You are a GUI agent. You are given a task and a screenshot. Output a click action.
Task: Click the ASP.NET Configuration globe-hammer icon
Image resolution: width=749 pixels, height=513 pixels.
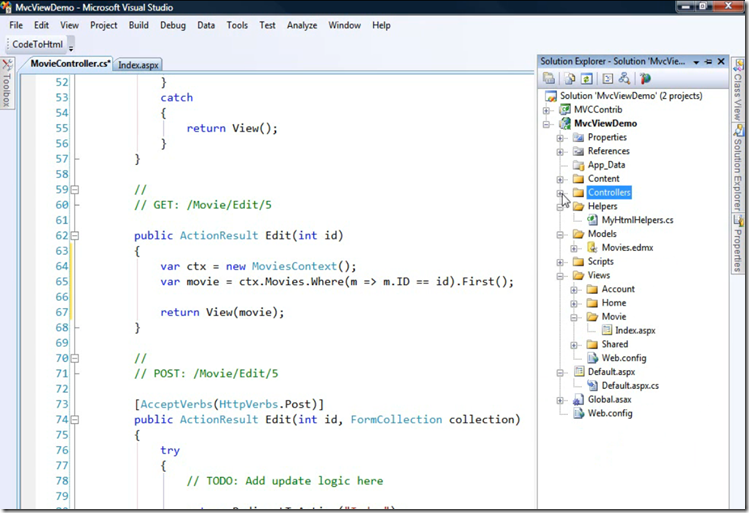[645, 78]
